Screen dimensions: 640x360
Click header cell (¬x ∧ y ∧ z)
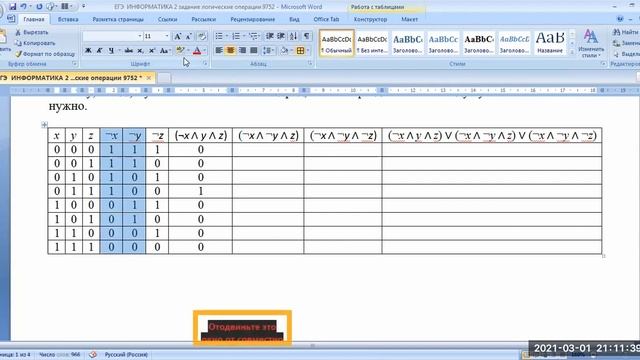[x=200, y=136]
